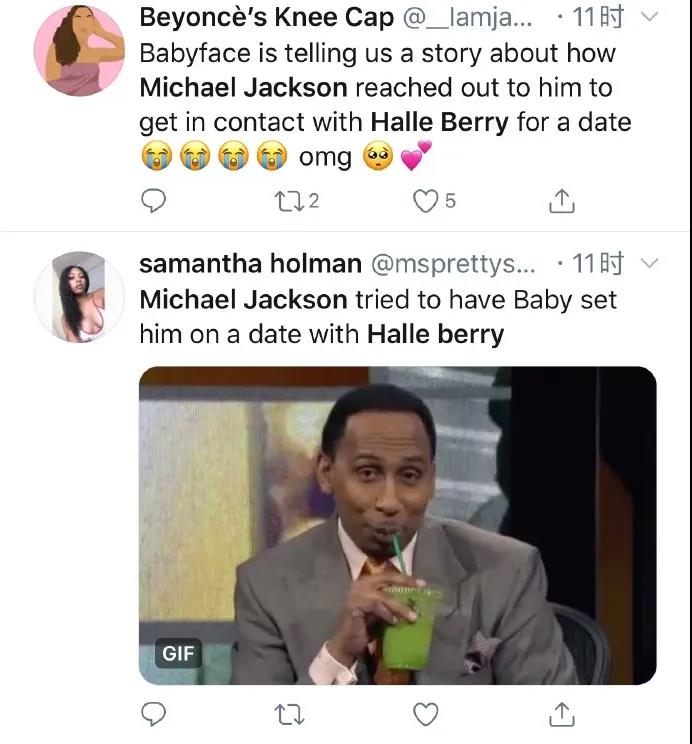Screen dimensions: 692x744
Task: Reply to samantha holman's tweet
Action: pyautogui.click(x=153, y=714)
